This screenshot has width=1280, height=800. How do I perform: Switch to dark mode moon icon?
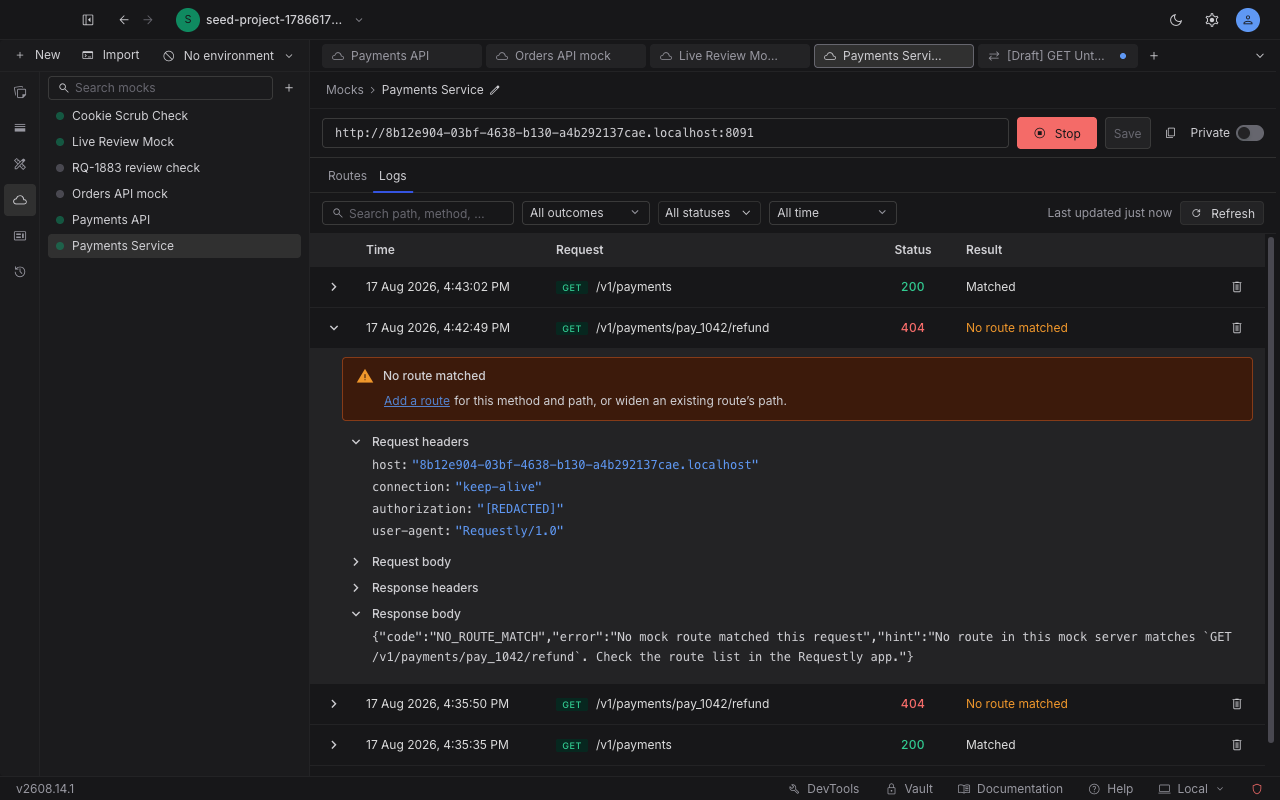coord(1176,20)
